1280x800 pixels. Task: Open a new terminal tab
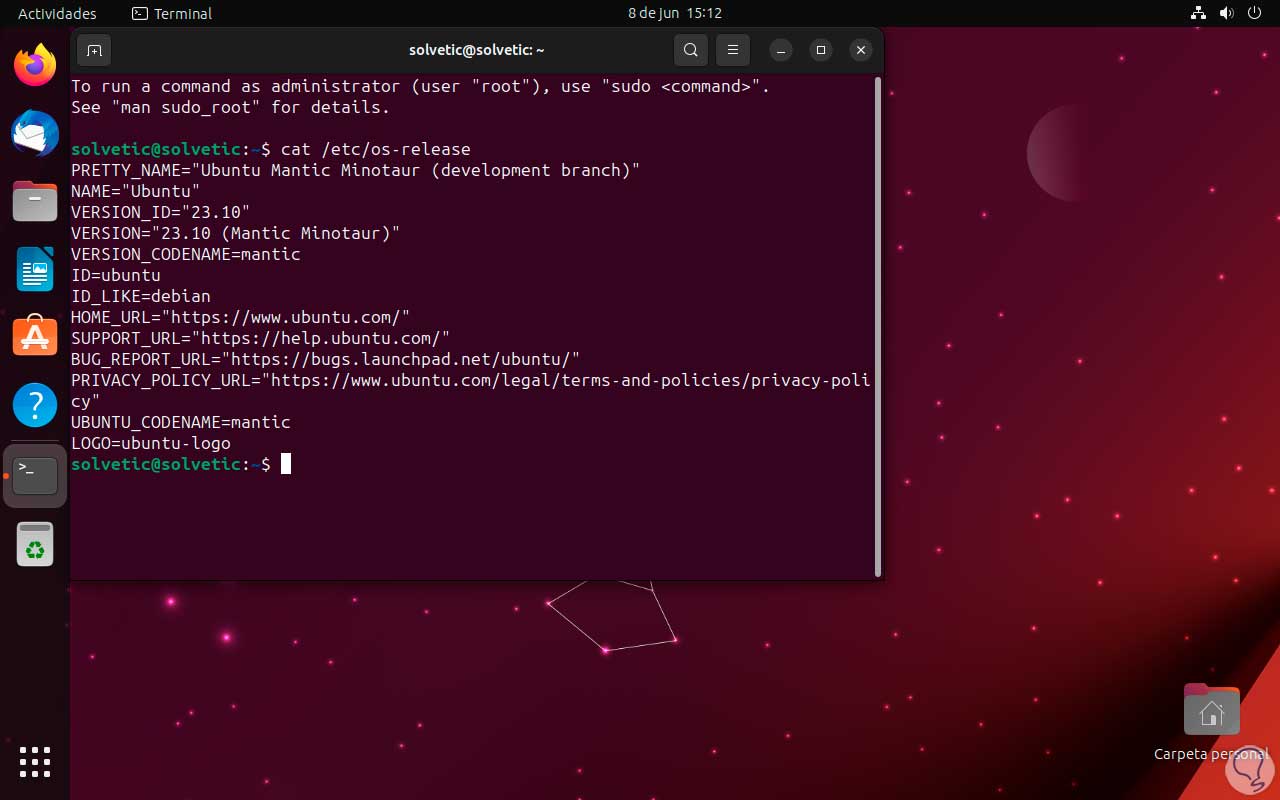tap(94, 50)
